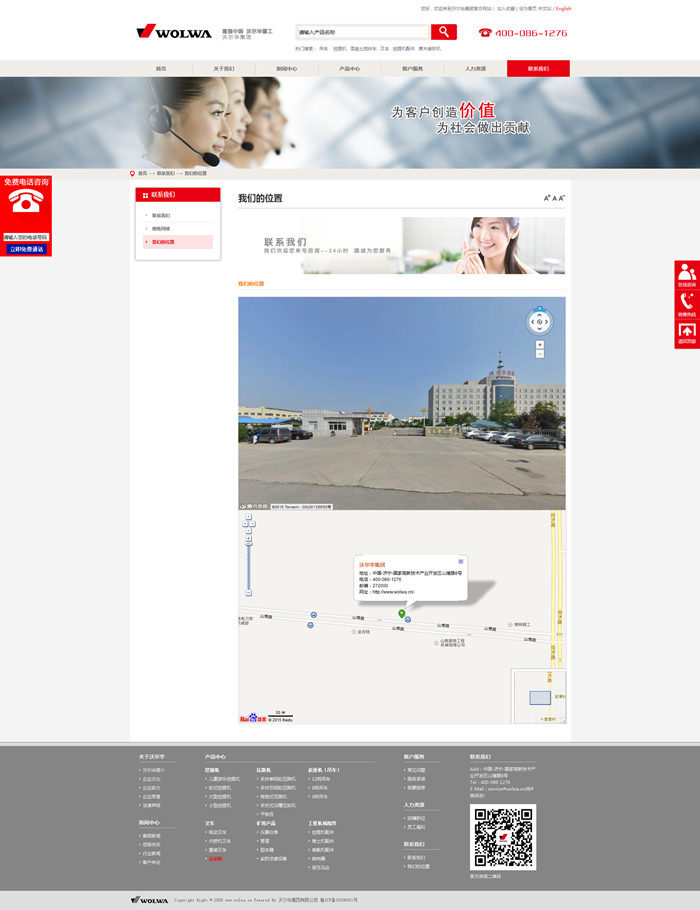Click the phone number input in free call widget
The image size is (700, 910).
[26, 237]
